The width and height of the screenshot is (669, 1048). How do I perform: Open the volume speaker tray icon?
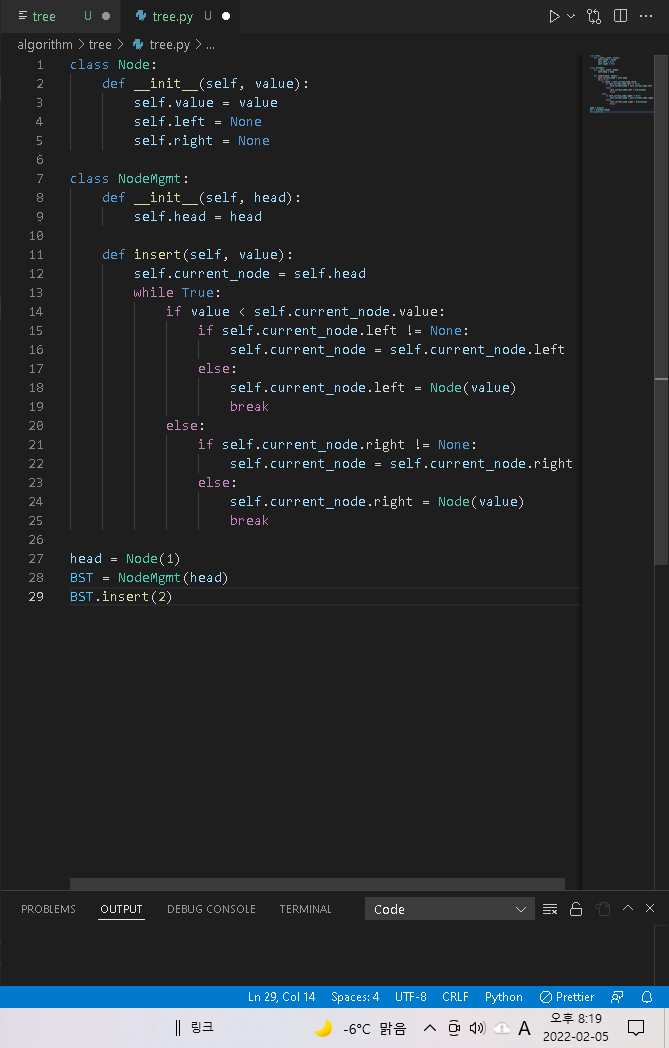coord(477,1028)
